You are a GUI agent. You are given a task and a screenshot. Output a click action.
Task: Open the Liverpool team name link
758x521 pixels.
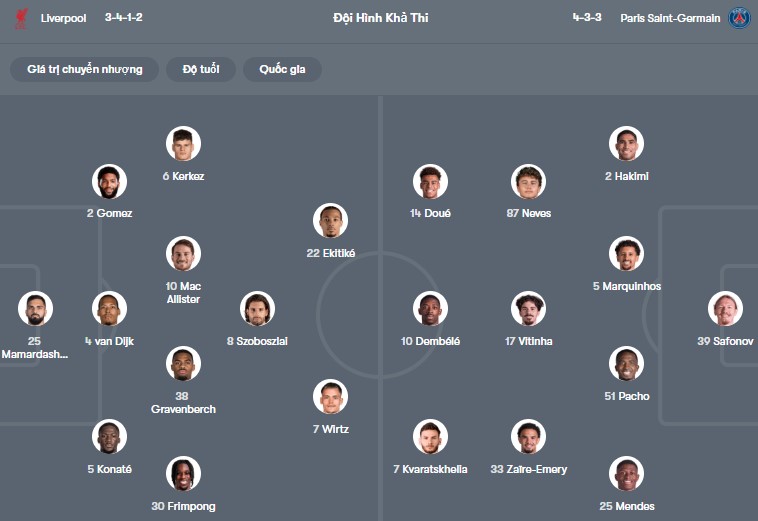click(x=63, y=18)
